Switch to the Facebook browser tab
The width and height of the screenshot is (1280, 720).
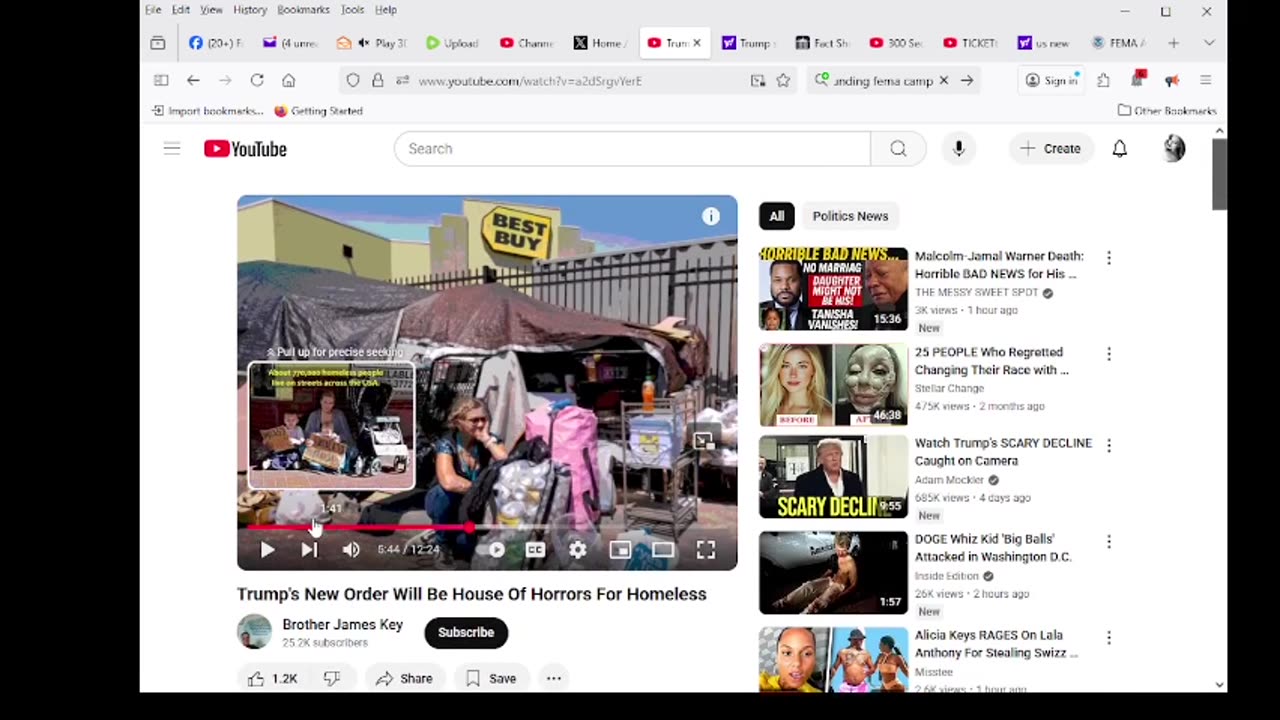pos(216,43)
